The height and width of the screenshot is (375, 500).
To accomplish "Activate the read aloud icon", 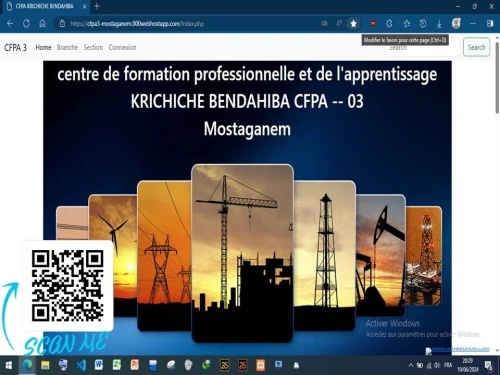I will point(339,24).
